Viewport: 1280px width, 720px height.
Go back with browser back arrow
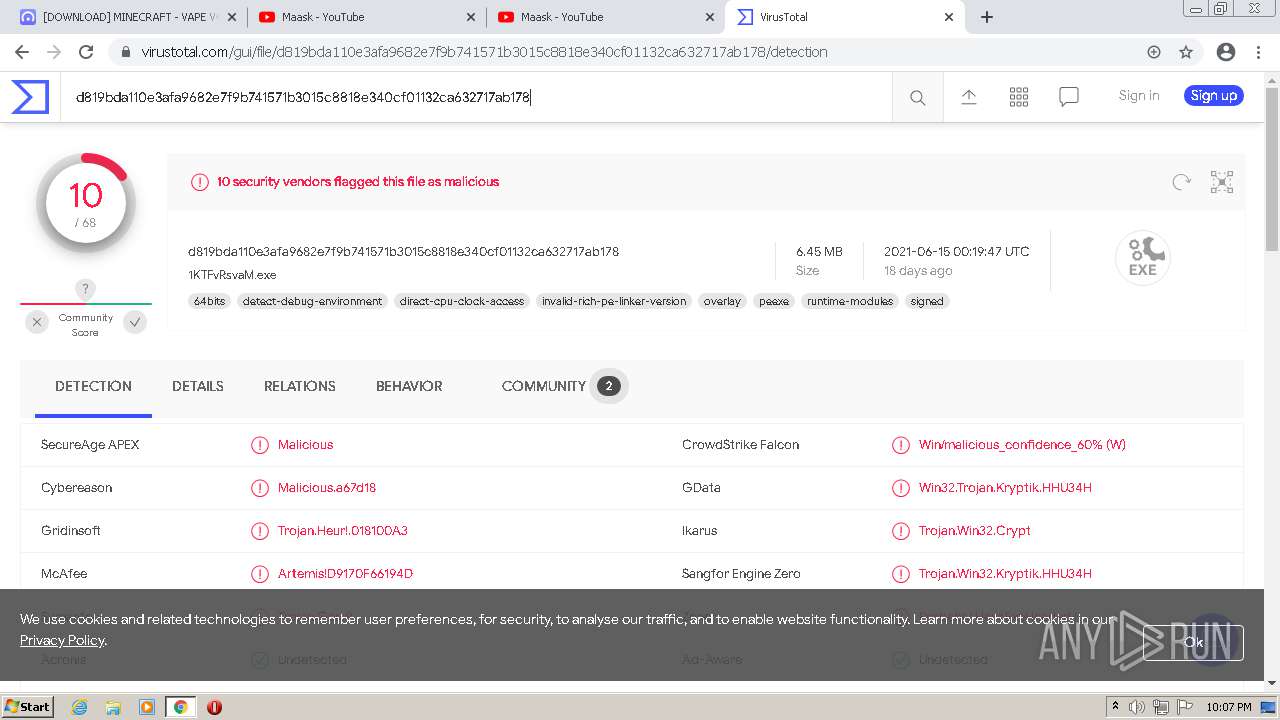22,52
